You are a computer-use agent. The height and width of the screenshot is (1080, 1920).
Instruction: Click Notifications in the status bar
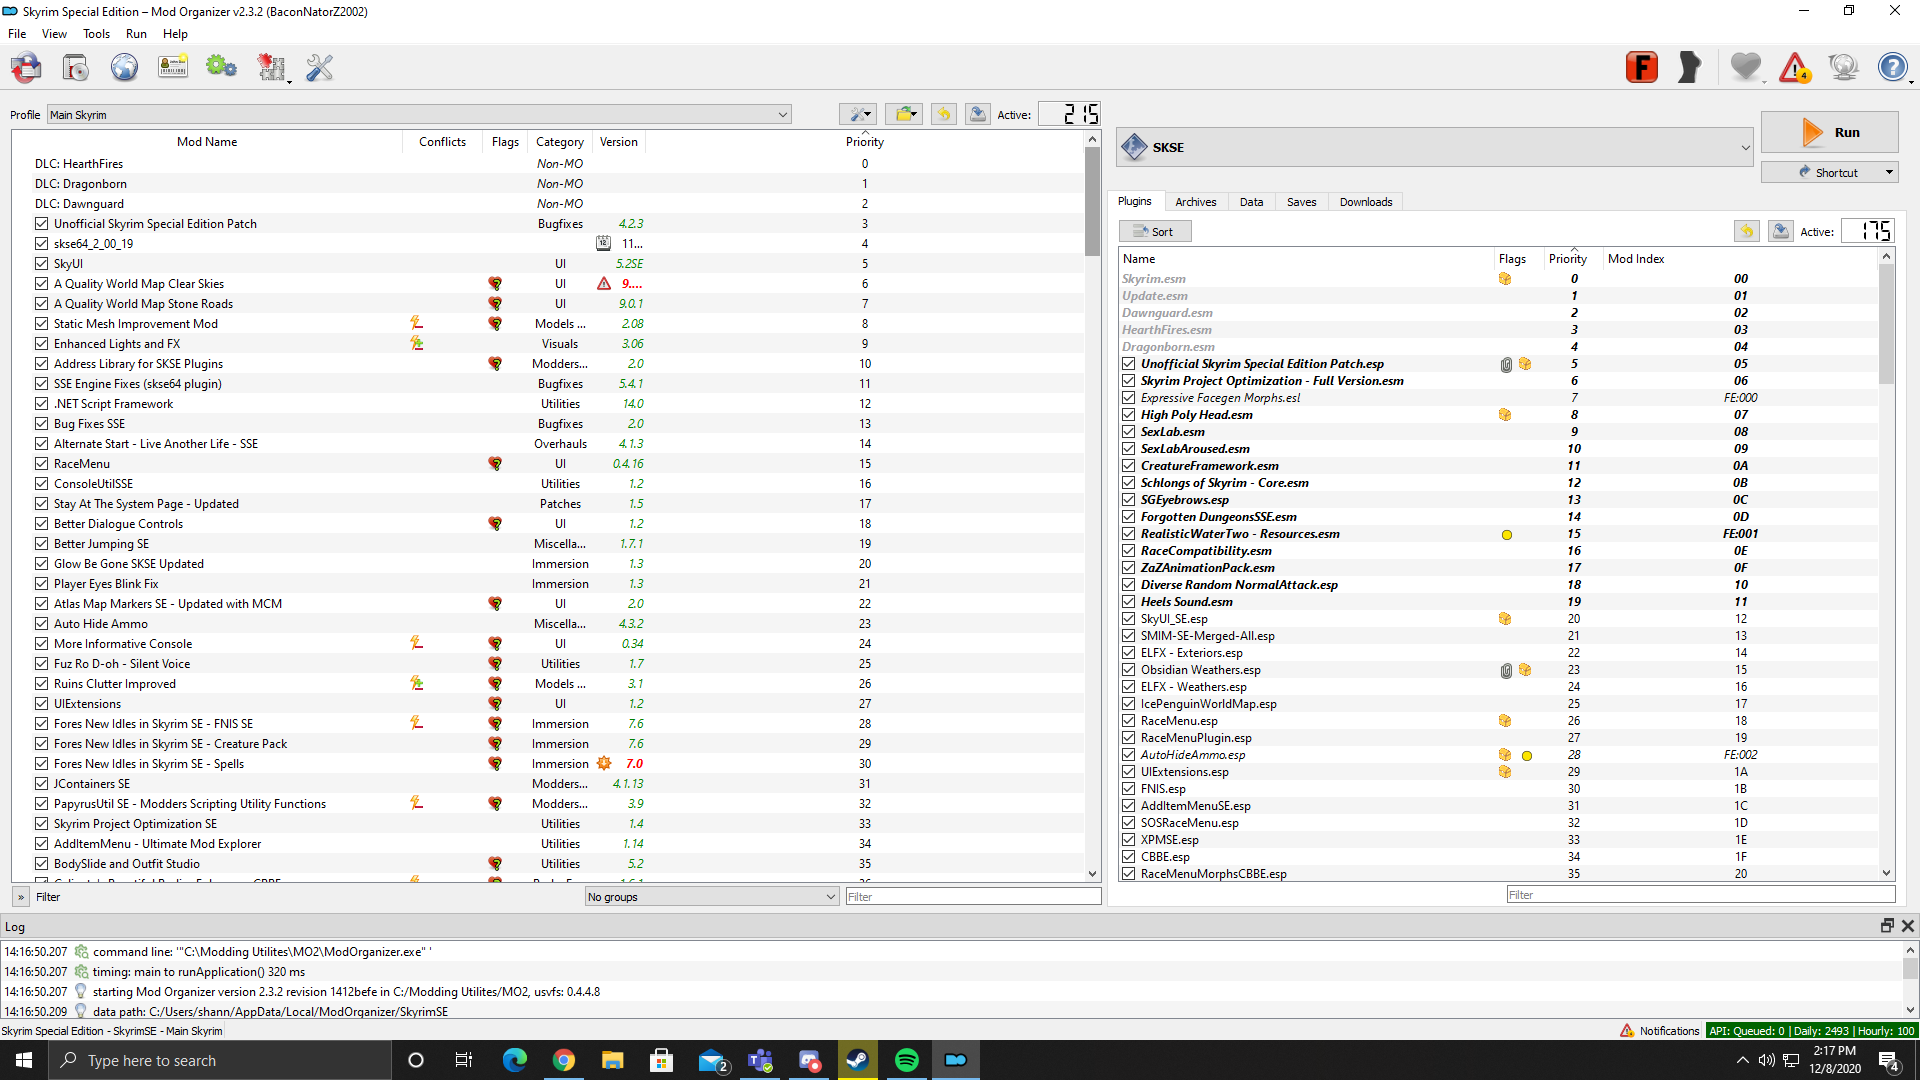pos(1659,1031)
